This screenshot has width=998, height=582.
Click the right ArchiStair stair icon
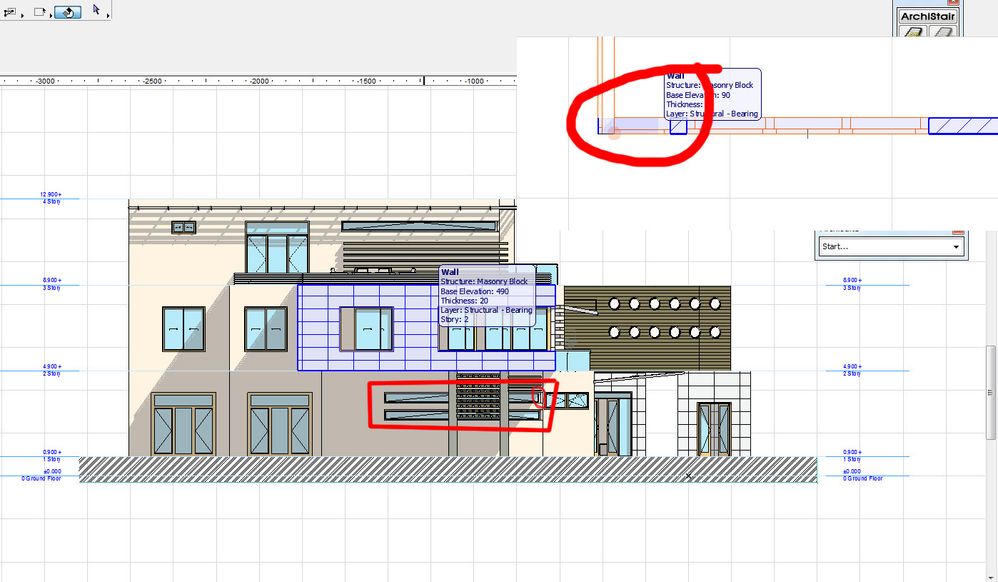click(941, 31)
